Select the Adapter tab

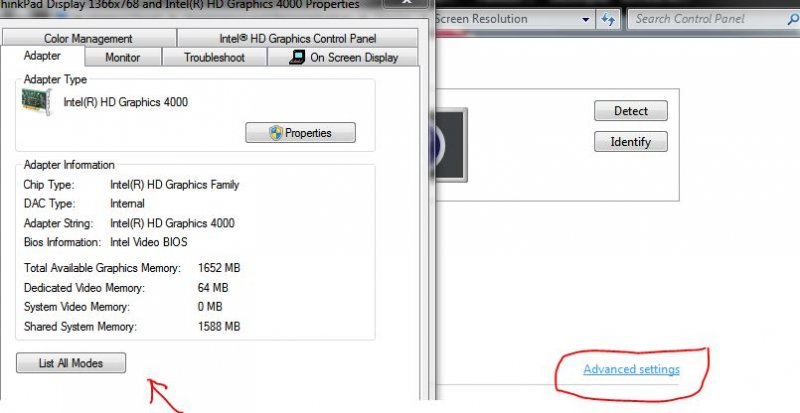tap(42, 56)
